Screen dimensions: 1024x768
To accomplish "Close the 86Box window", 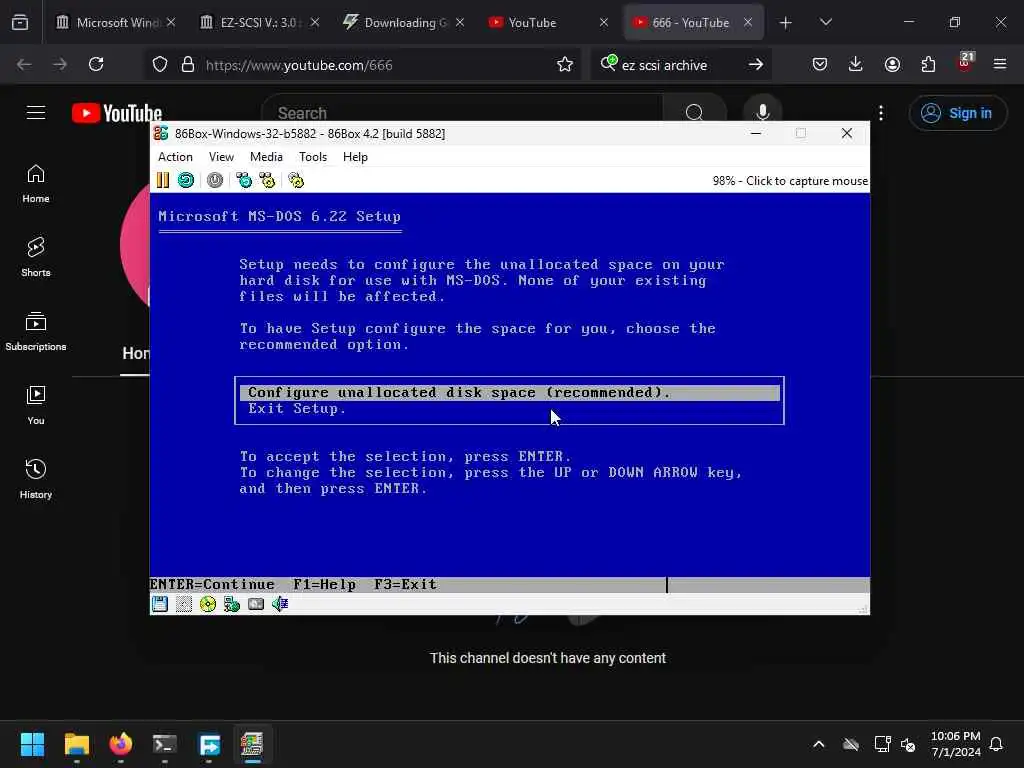I will (847, 133).
